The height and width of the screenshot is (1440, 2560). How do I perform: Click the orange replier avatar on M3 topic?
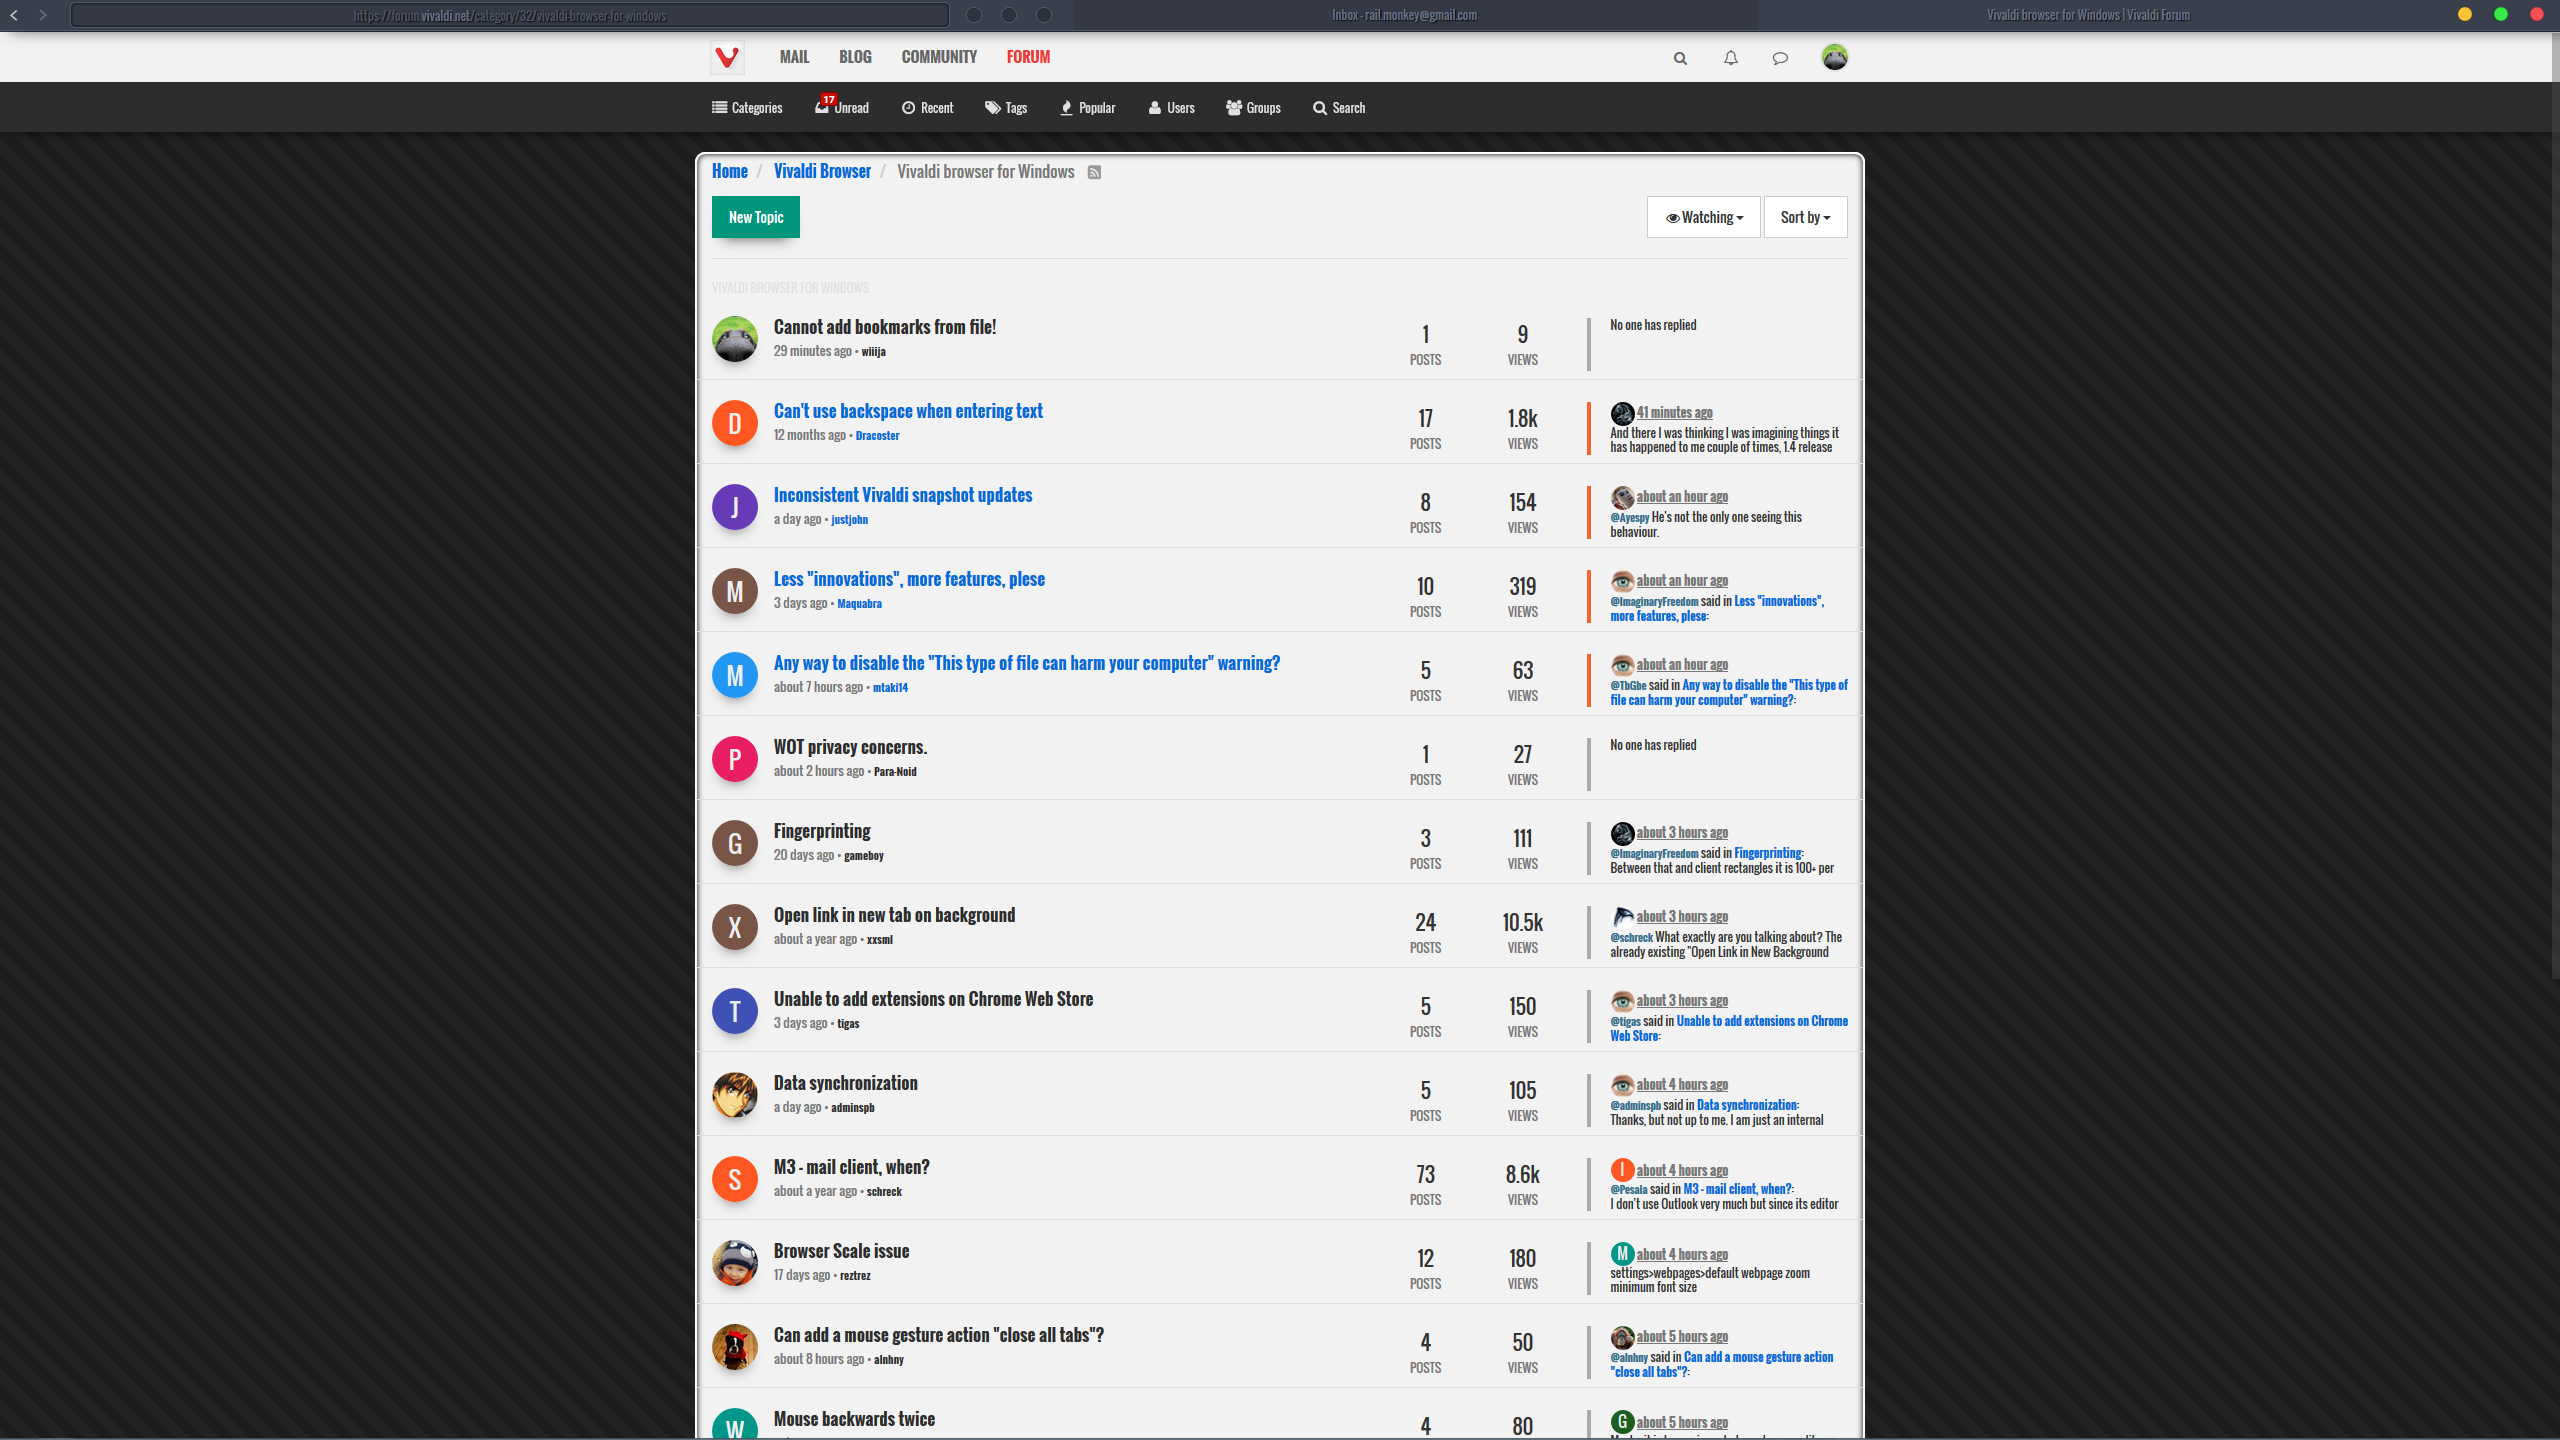pyautogui.click(x=1622, y=1170)
